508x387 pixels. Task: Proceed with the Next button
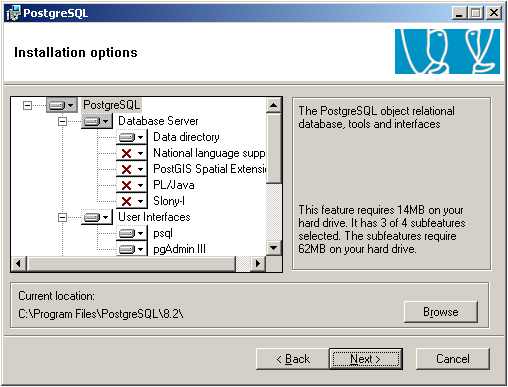366,359
